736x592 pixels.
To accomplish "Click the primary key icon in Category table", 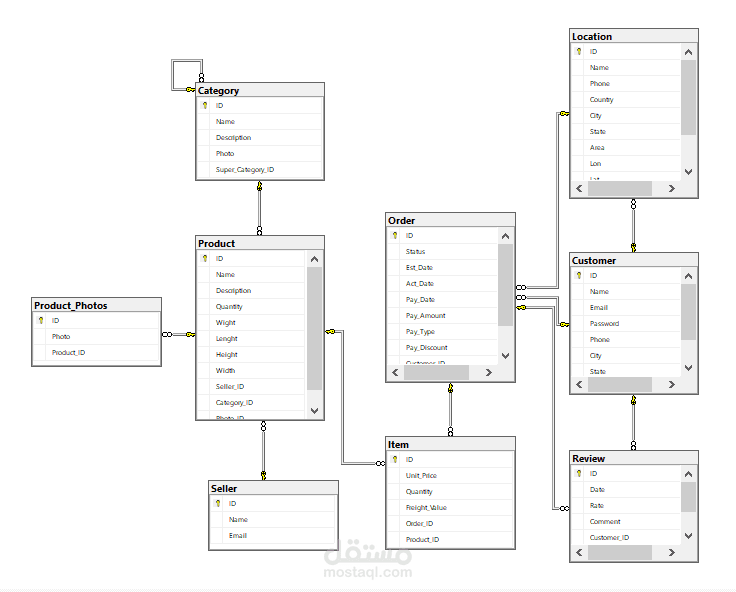I will coord(205,105).
